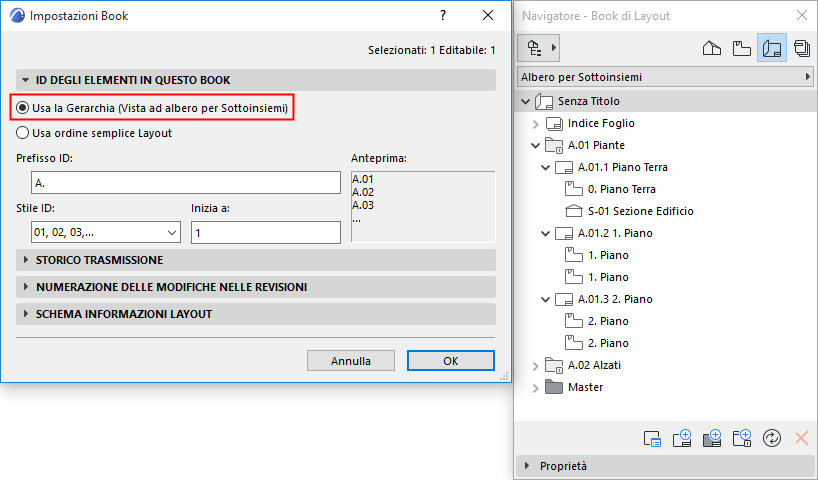Image resolution: width=818 pixels, height=480 pixels.
Task: Click the Prefisso ID input field
Action: 186,183
